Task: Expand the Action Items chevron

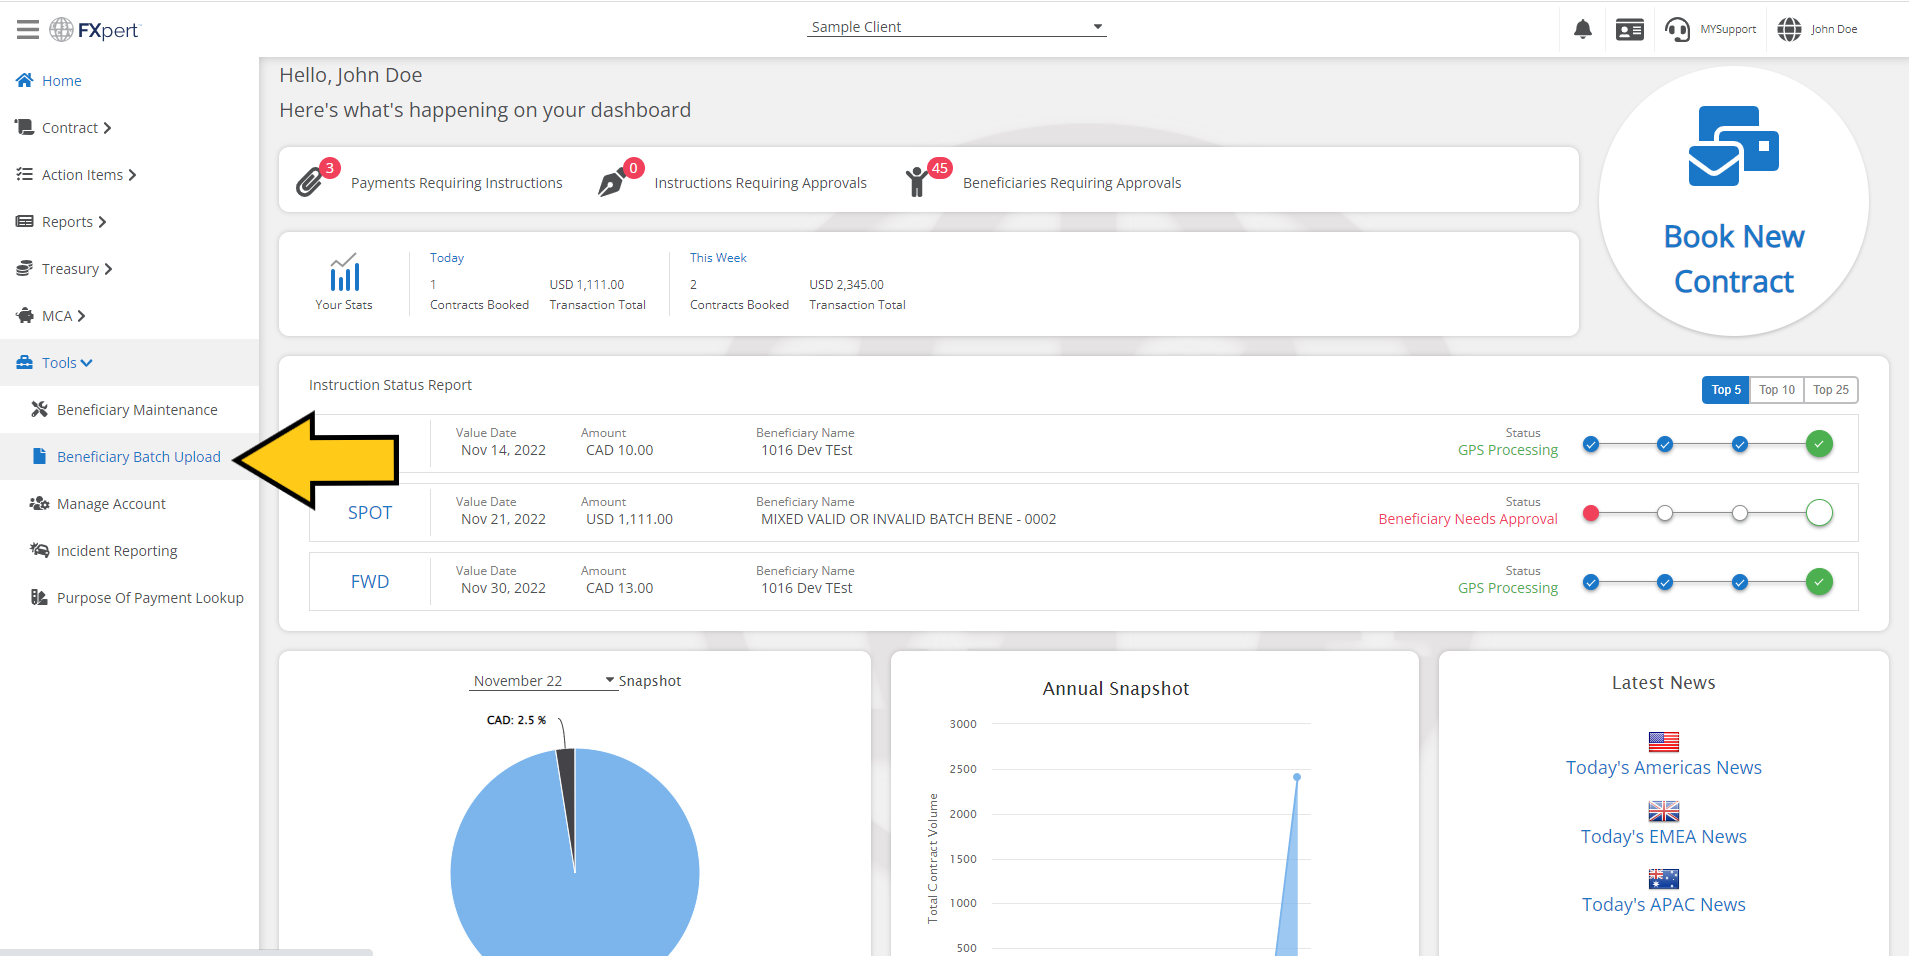Action: coord(132,175)
